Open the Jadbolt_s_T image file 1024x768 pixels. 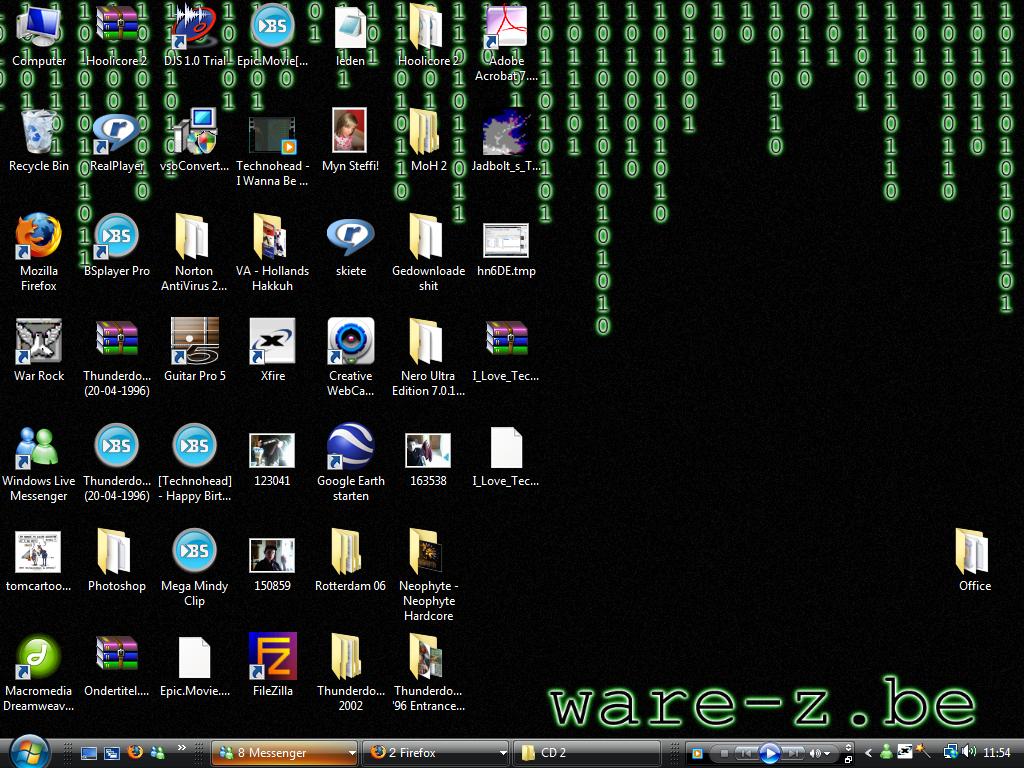pyautogui.click(x=506, y=140)
